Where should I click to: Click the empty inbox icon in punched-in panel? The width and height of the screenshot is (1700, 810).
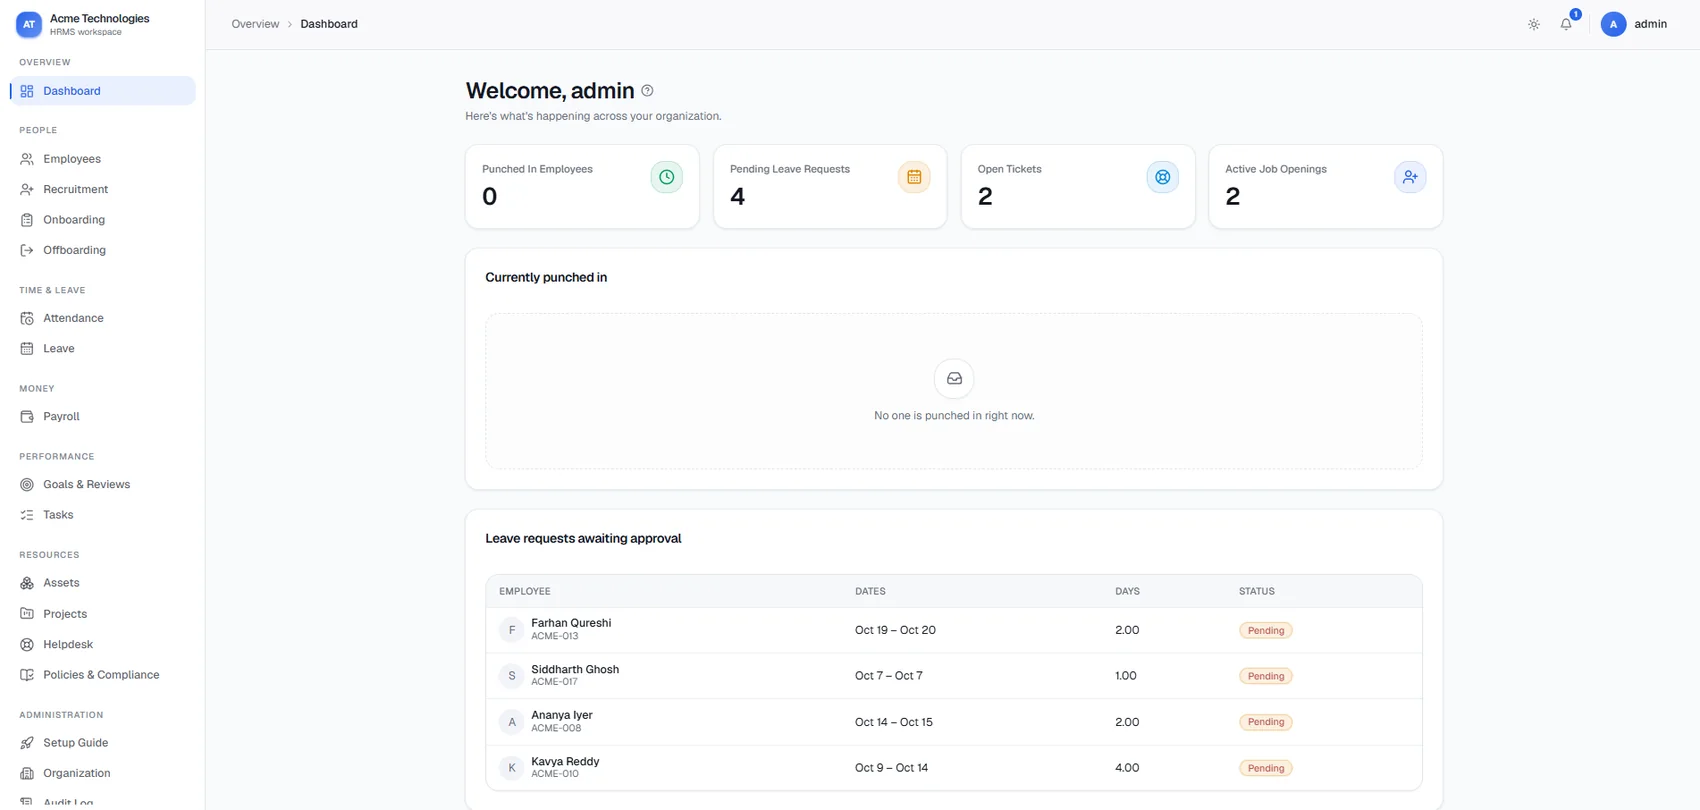pyautogui.click(x=954, y=379)
